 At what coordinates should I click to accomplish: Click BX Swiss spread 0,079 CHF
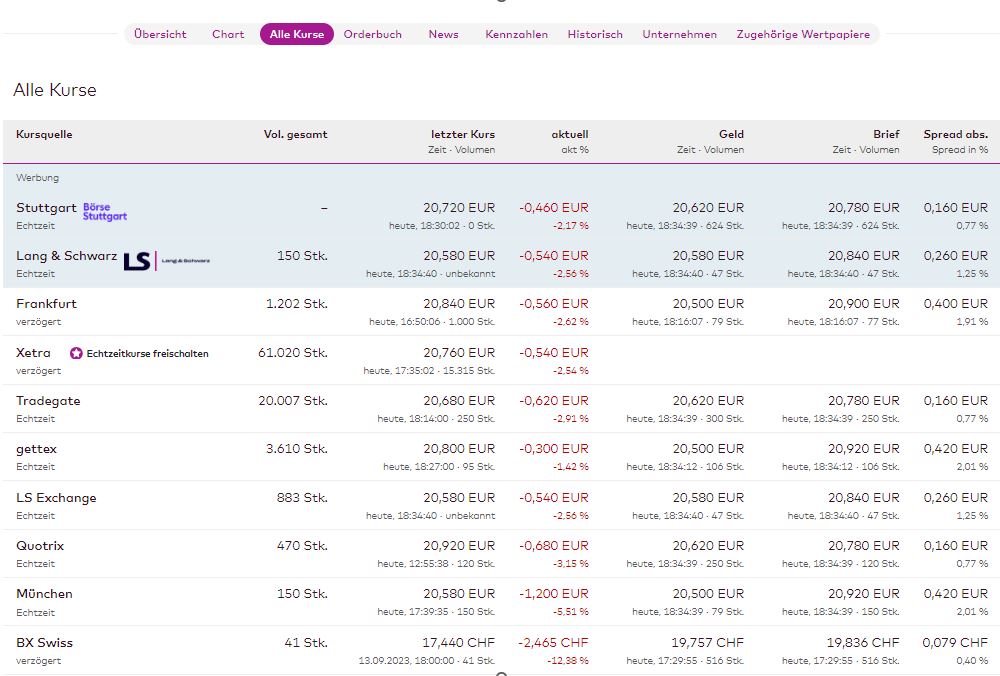coord(955,642)
